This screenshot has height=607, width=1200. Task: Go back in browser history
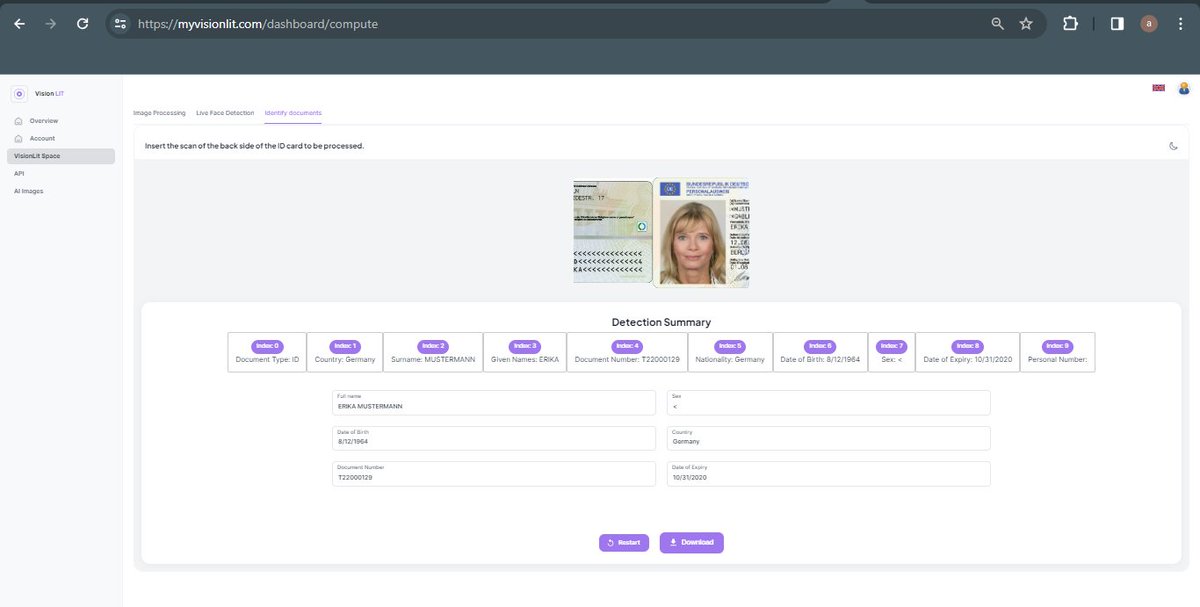pos(20,23)
